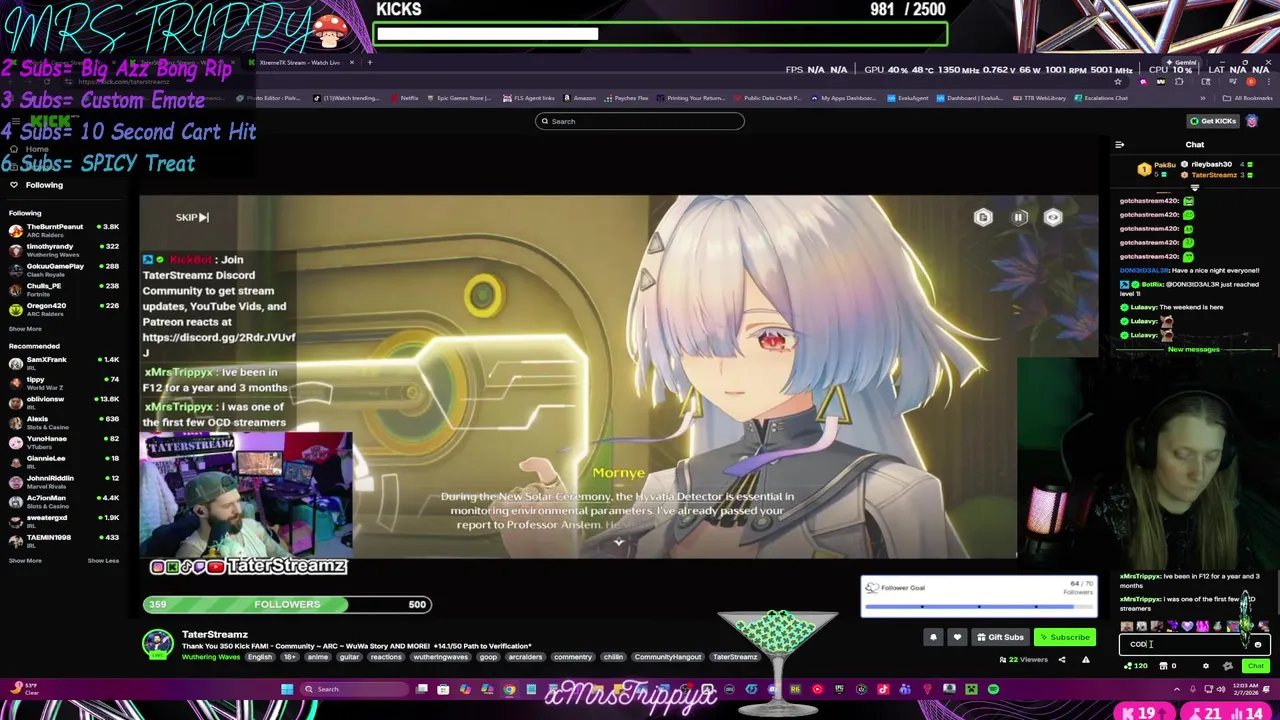Pause the cutscene with the pause icon
The width and height of the screenshot is (1280, 720).
click(1019, 217)
